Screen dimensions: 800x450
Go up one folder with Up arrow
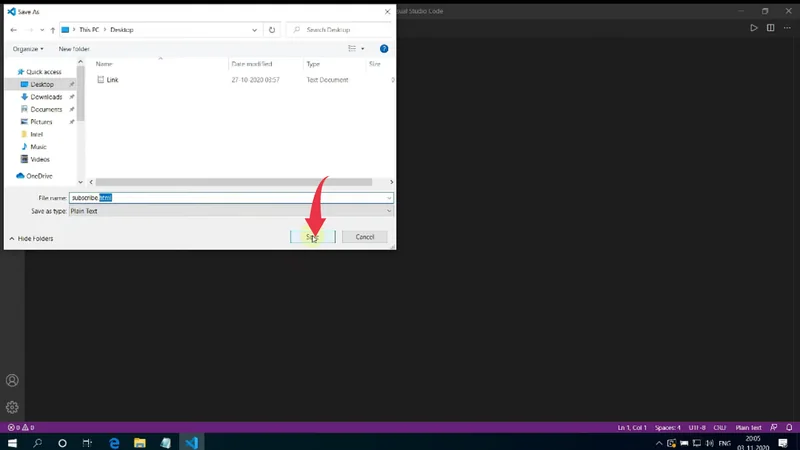coord(52,30)
